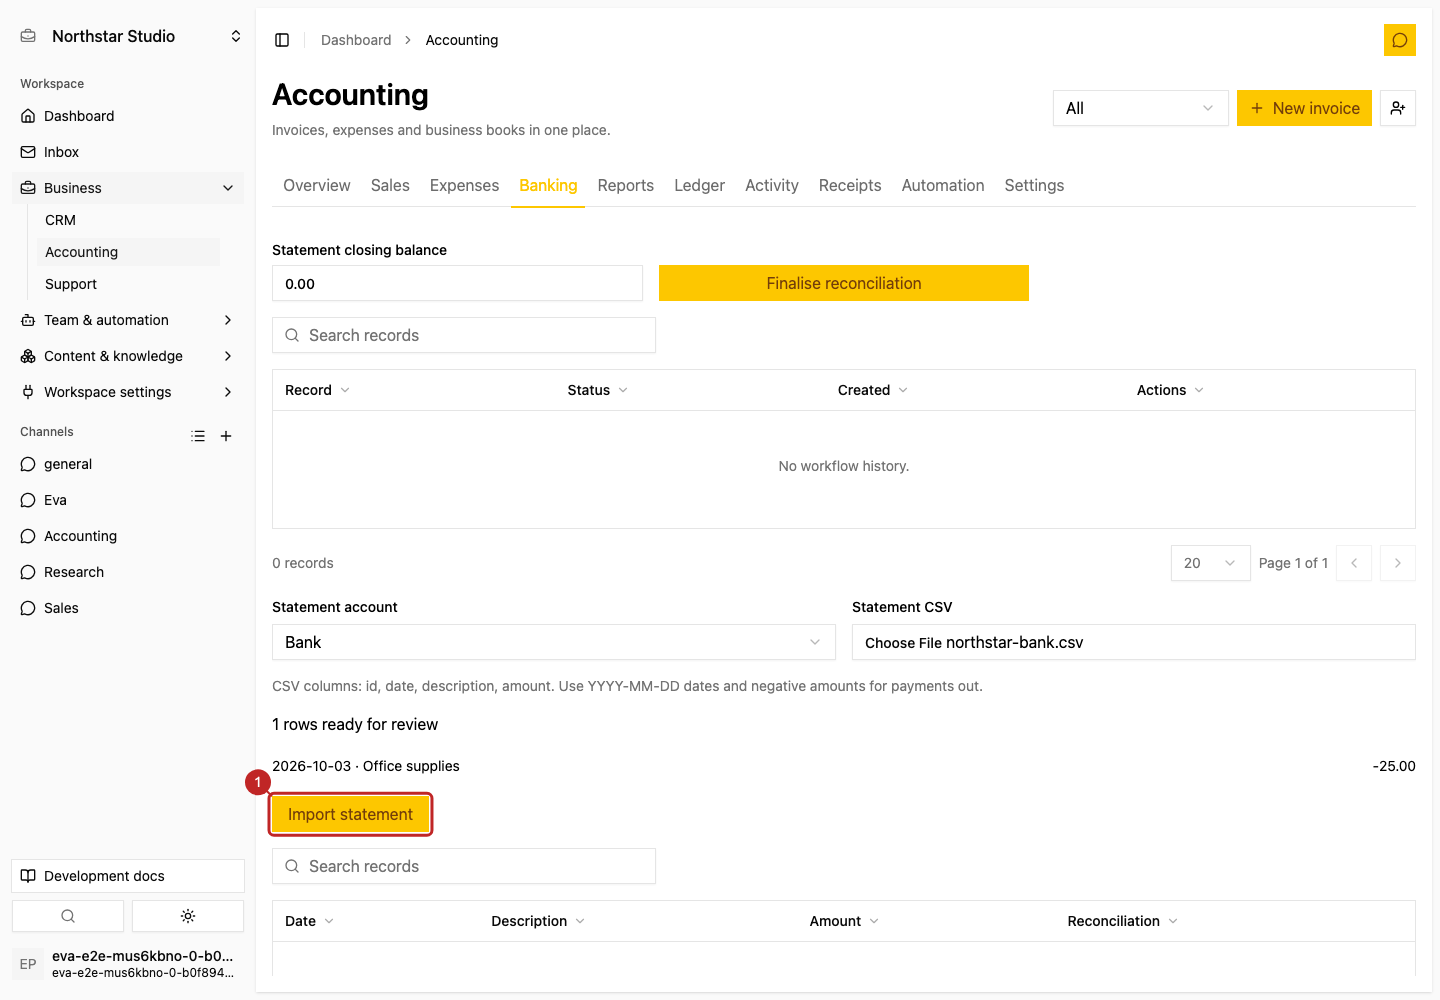Open the Eva channel
This screenshot has height=1000, width=1440.
point(128,500)
